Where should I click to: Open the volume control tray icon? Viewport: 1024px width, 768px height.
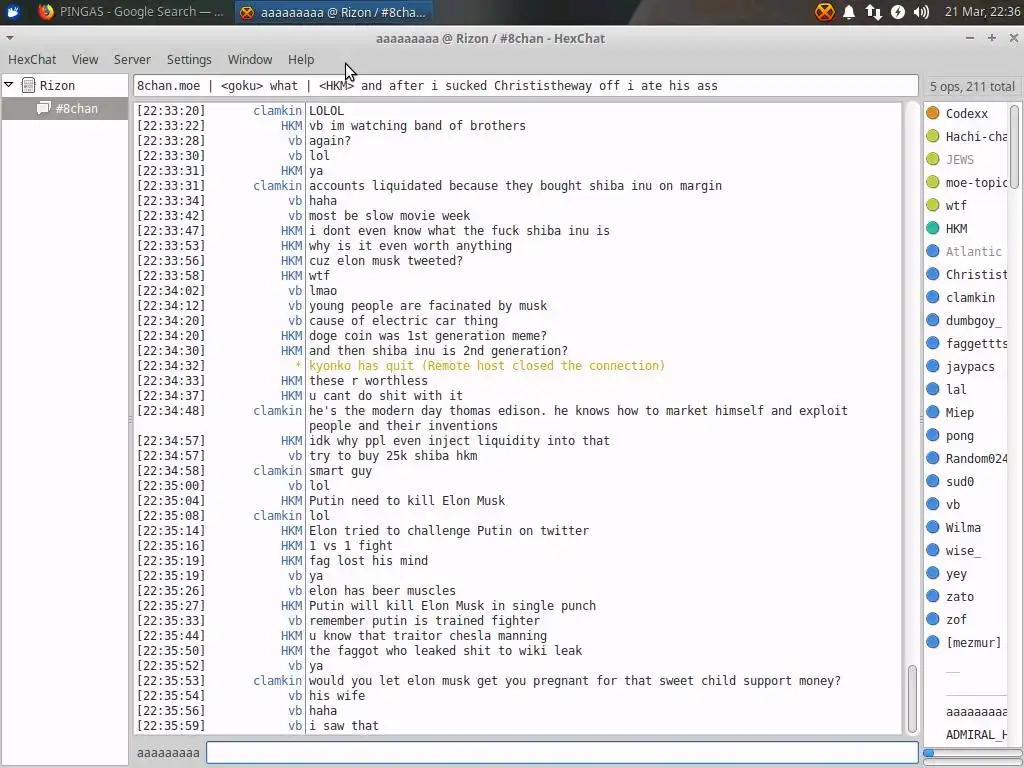coord(921,12)
